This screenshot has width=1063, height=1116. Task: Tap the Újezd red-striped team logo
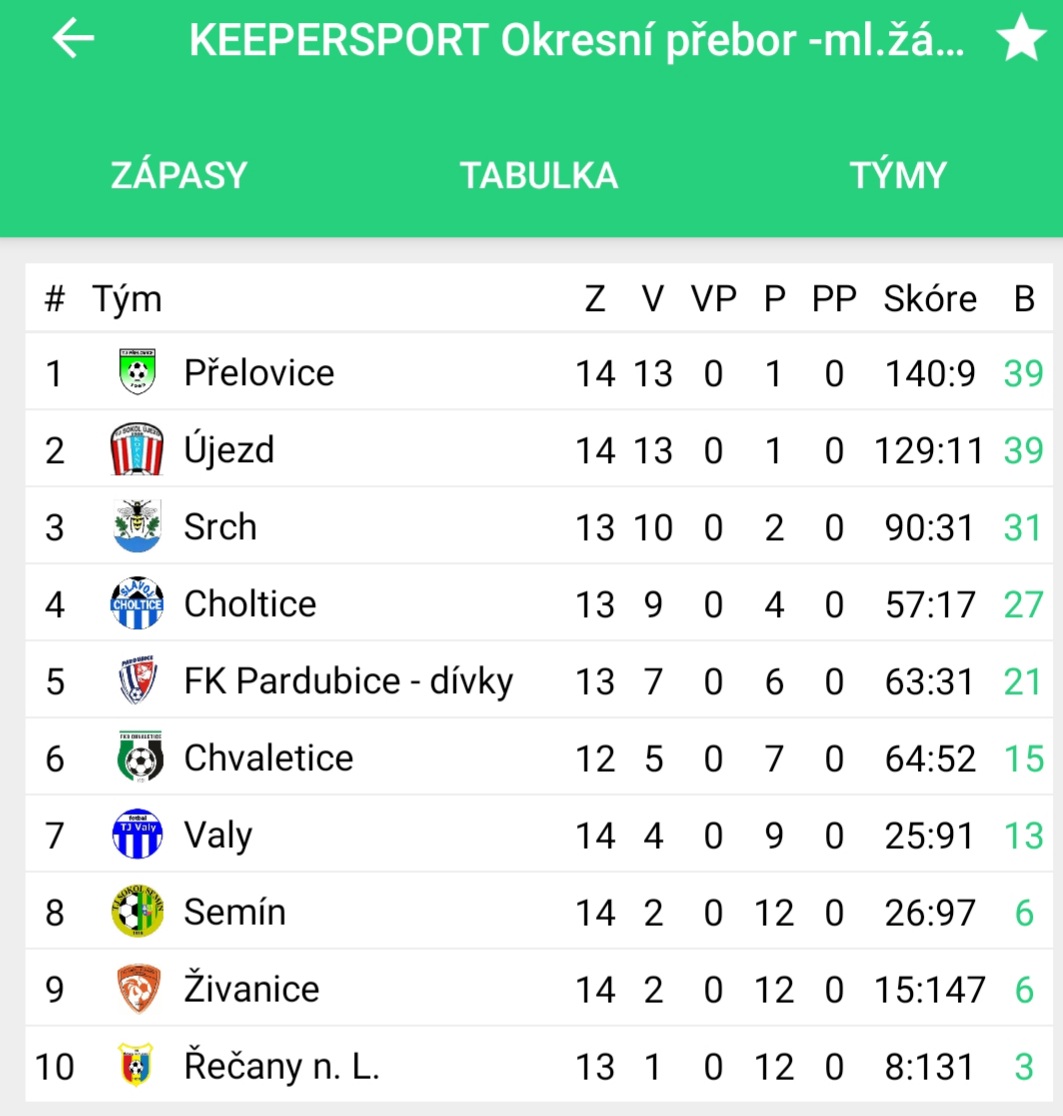(137, 449)
